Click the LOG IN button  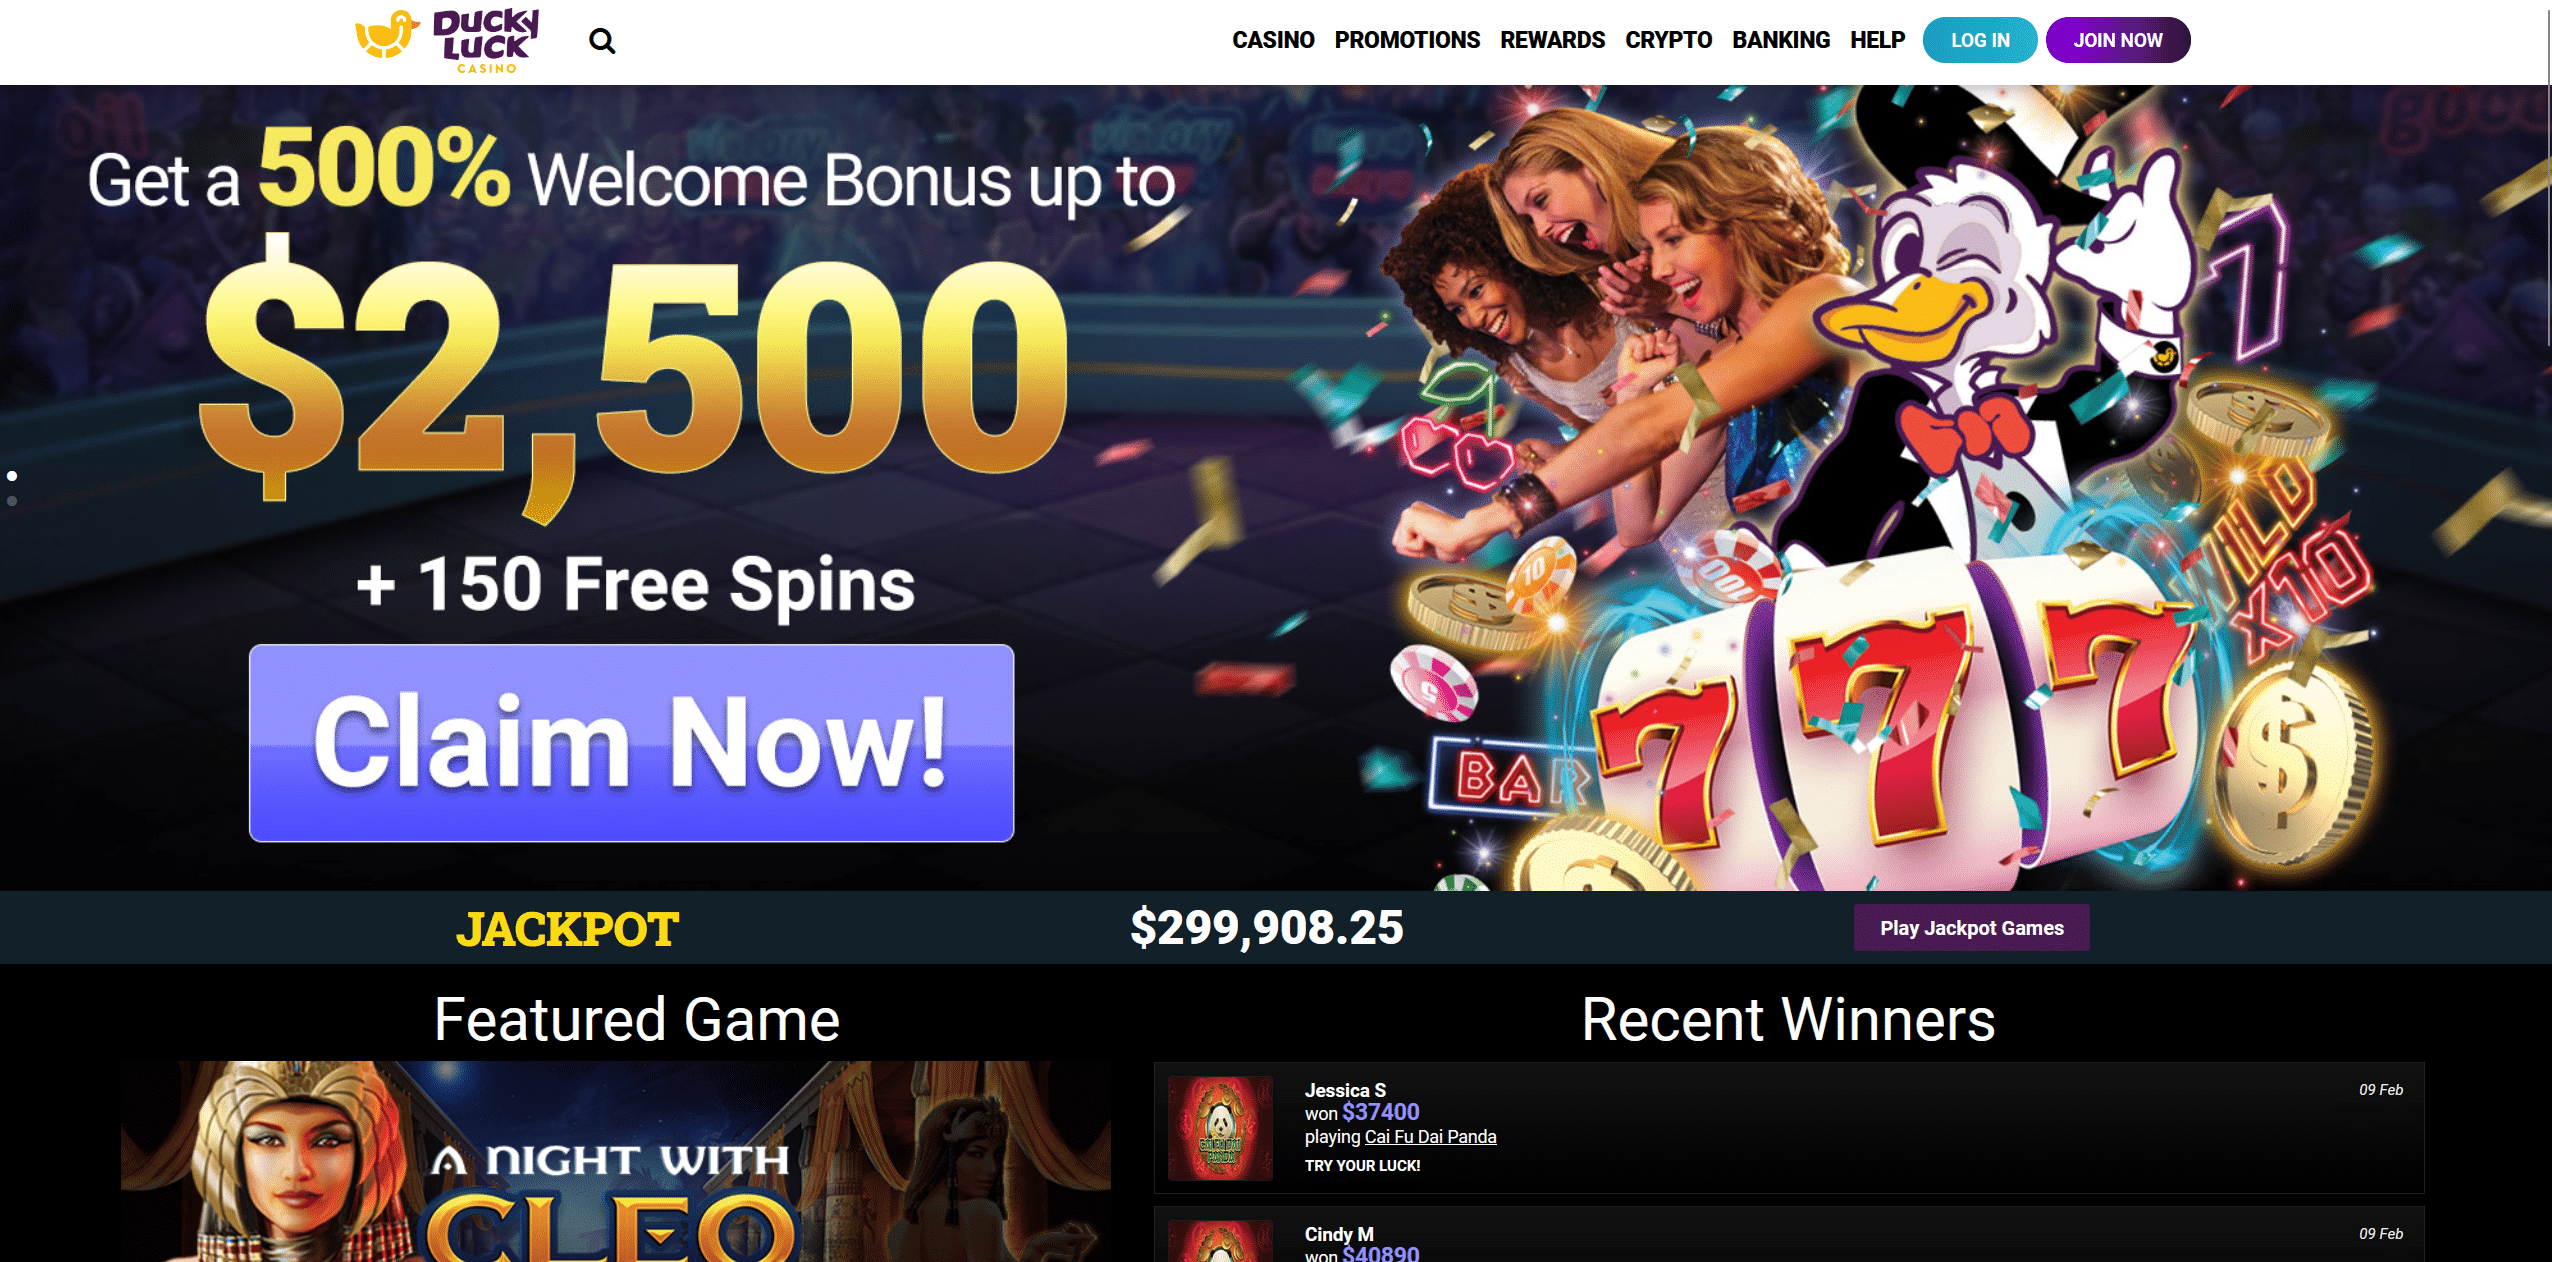pyautogui.click(x=1980, y=40)
